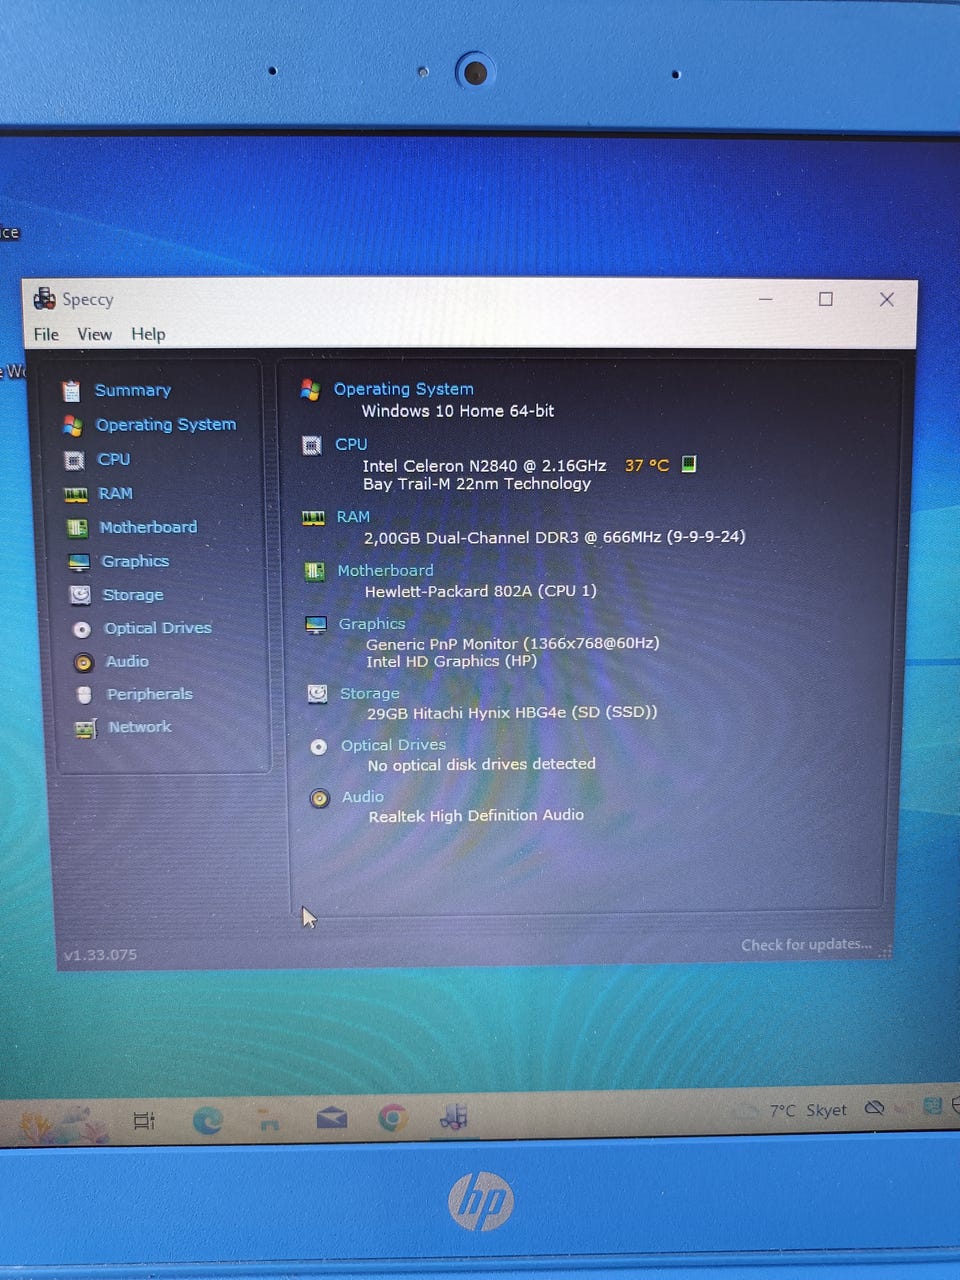
Task: Click the Operating System flag icon in sidebar
Action: 72,425
